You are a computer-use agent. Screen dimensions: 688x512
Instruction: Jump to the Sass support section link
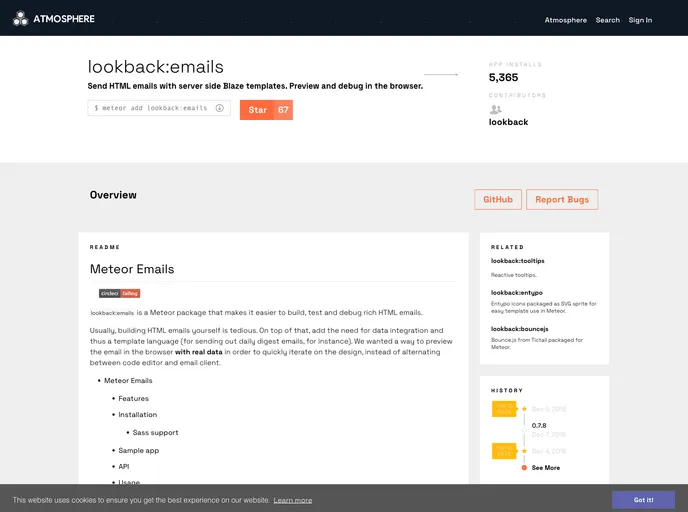pos(155,433)
